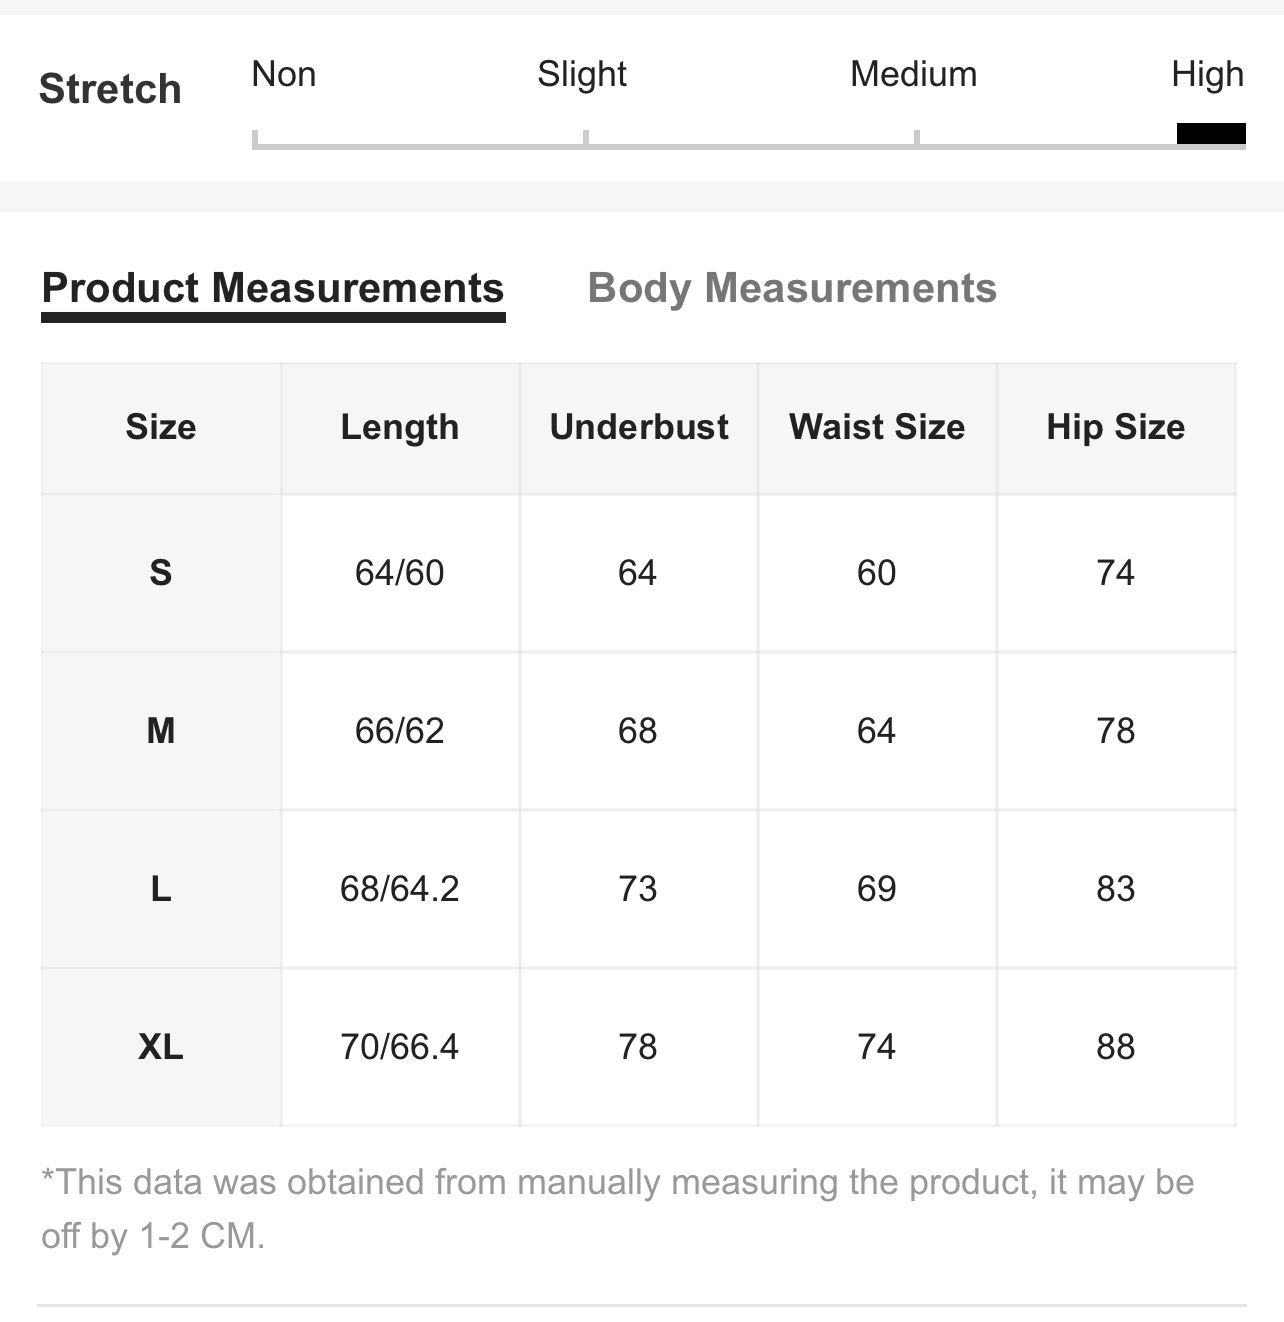The width and height of the screenshot is (1284, 1322).
Task: Click the XL size row label
Action: click(161, 1047)
